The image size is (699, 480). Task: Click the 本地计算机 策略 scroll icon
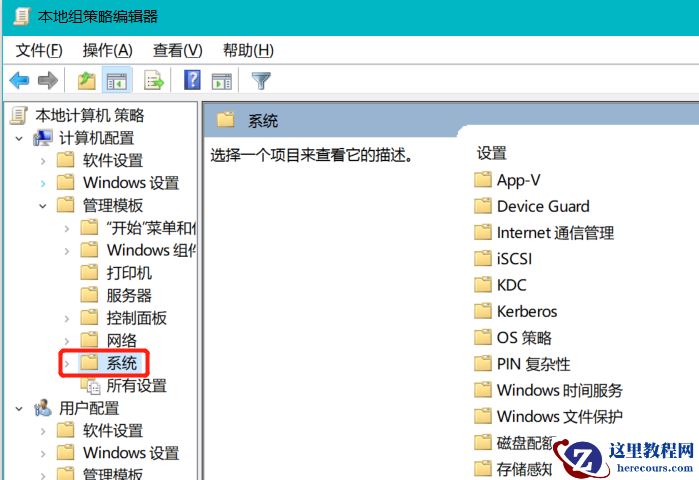[19, 115]
